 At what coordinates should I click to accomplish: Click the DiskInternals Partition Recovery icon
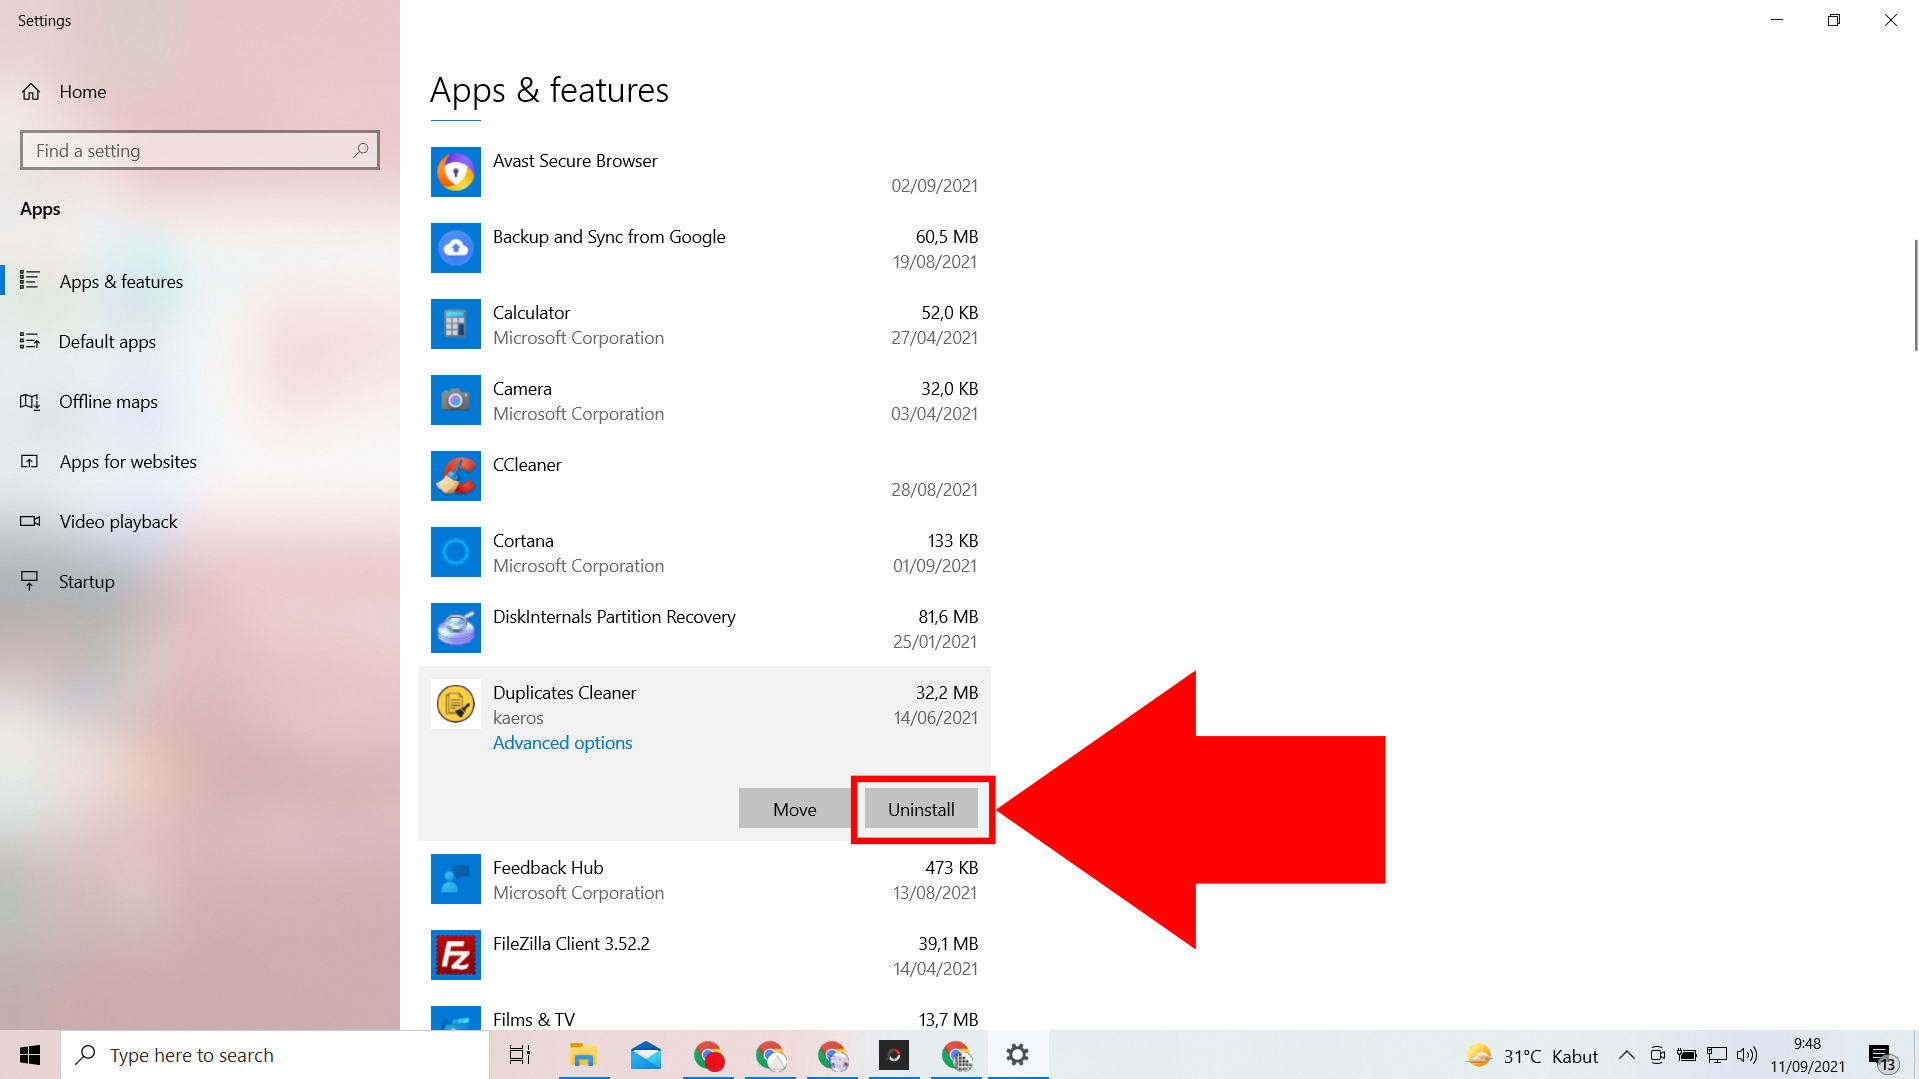(455, 628)
